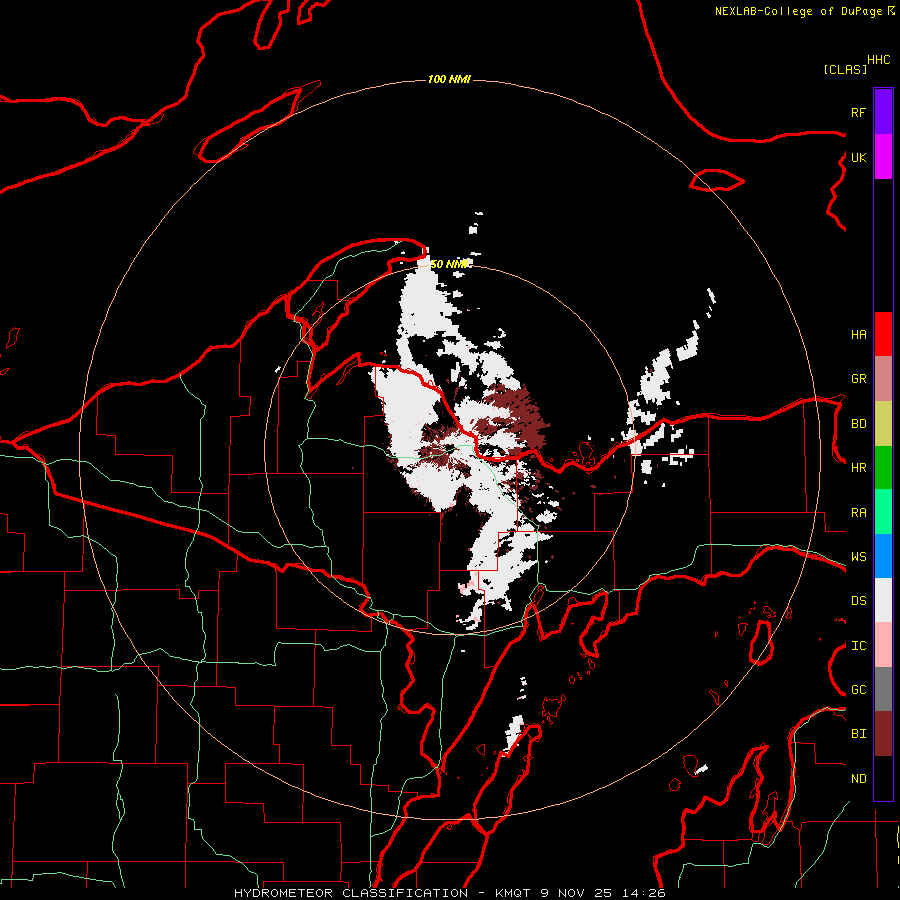Click the ND legend label
The image size is (900, 900).
(x=858, y=779)
